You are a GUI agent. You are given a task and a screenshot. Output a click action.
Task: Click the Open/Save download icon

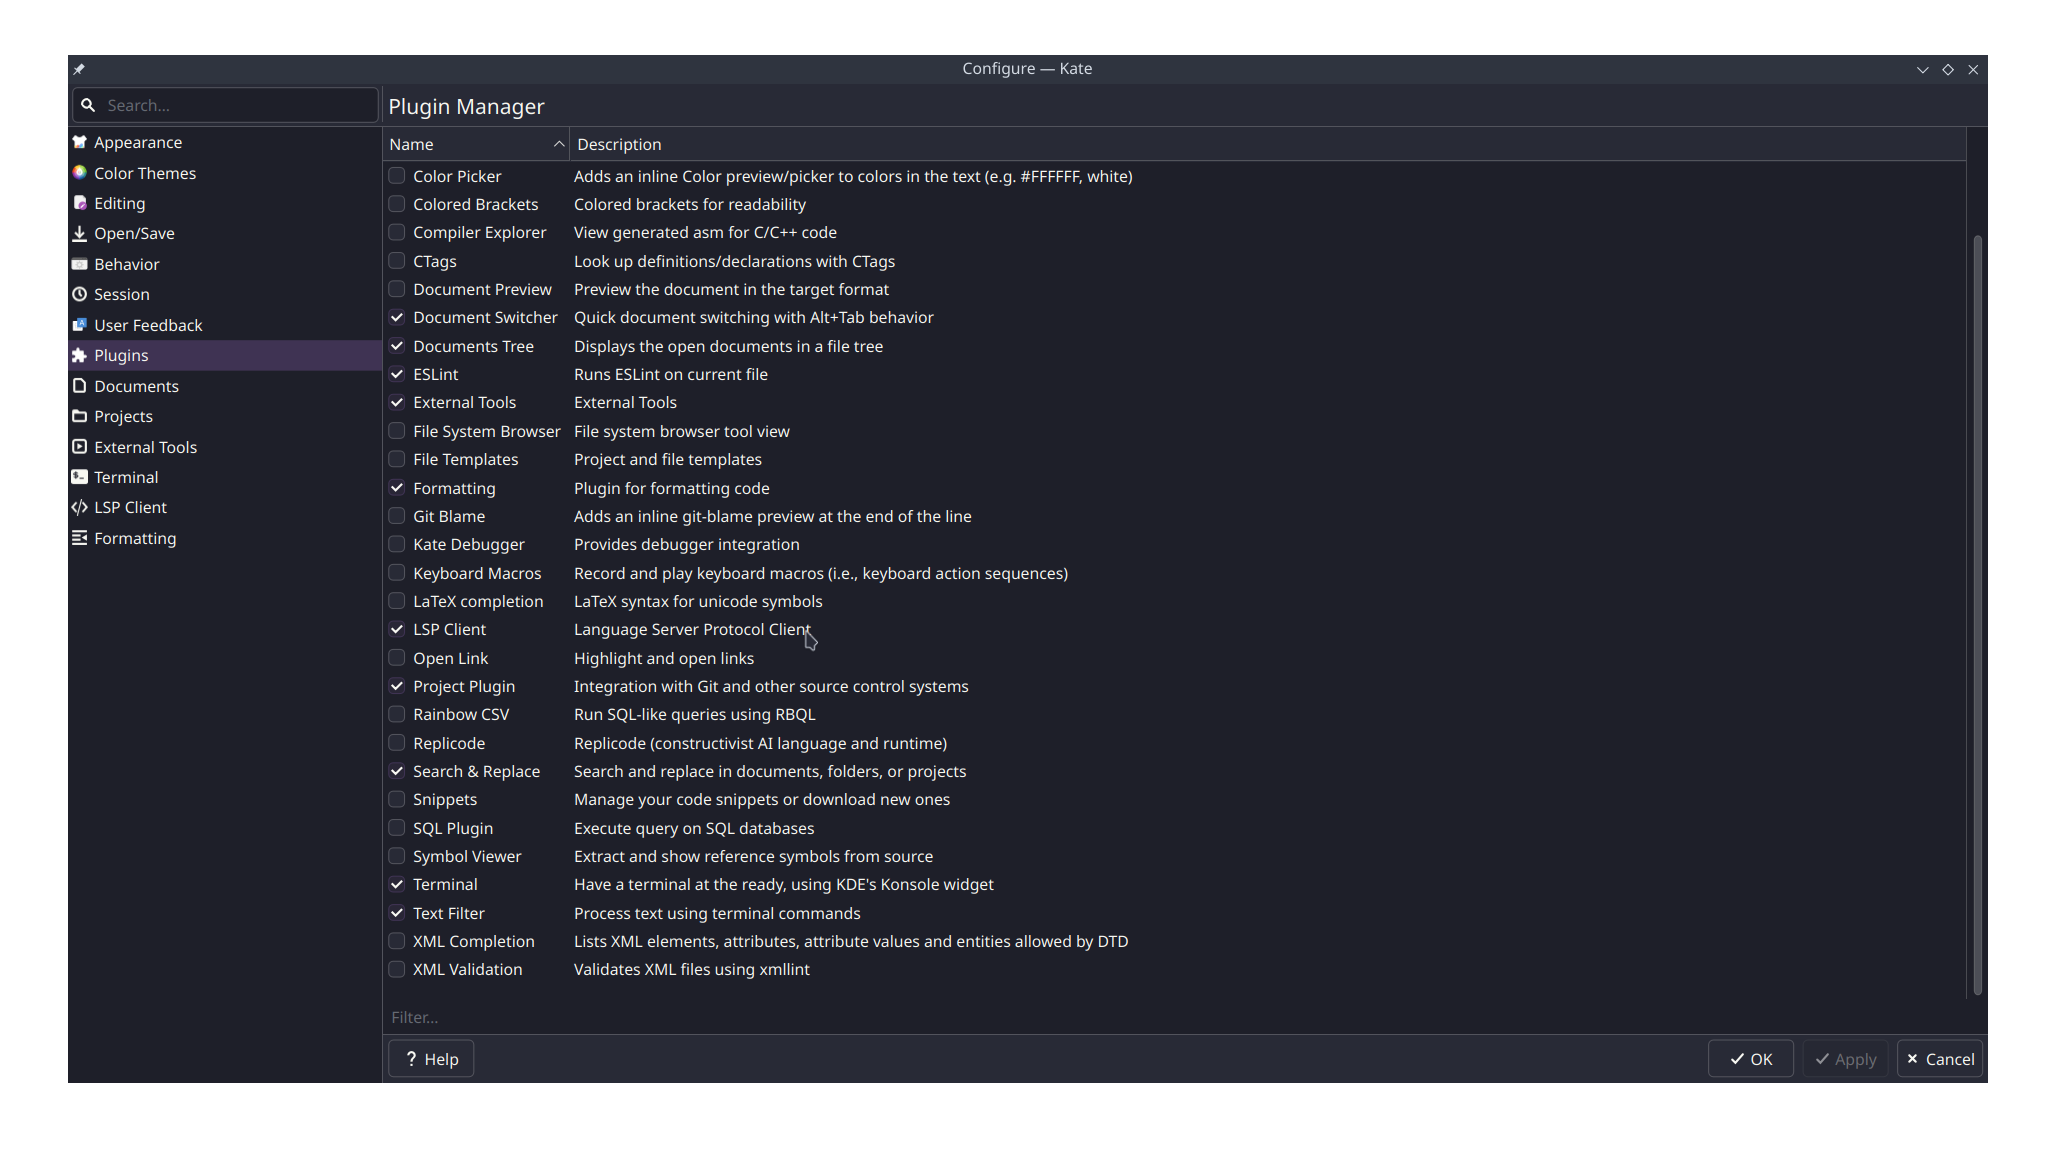(x=80, y=233)
